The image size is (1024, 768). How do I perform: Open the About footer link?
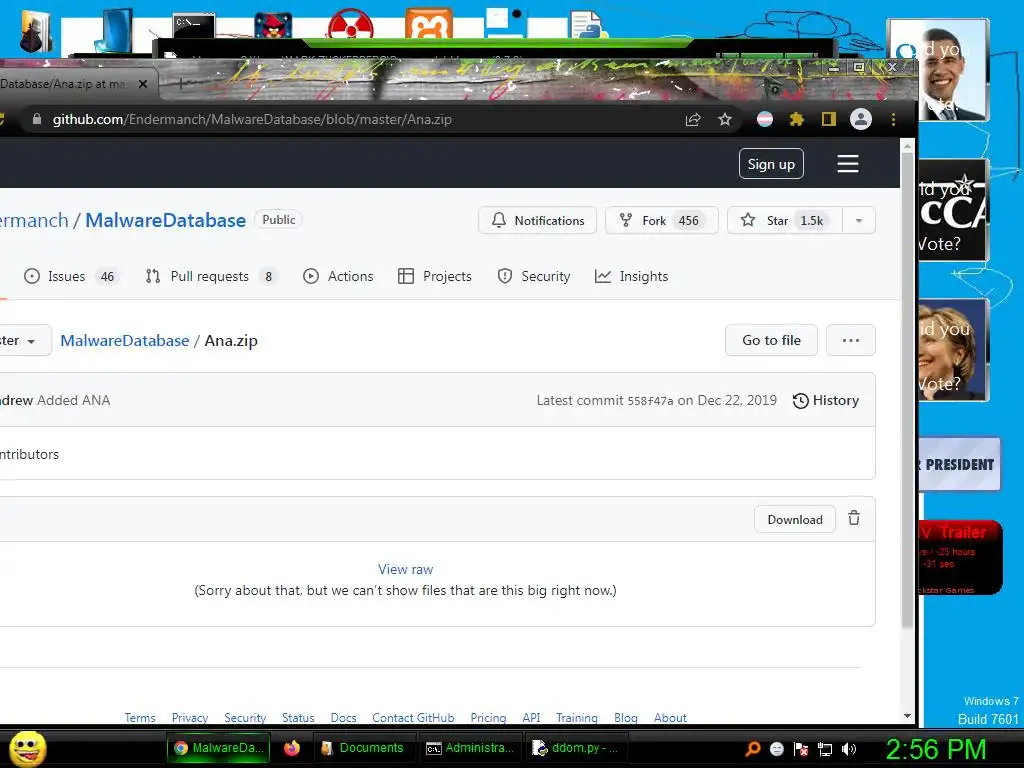tap(670, 718)
